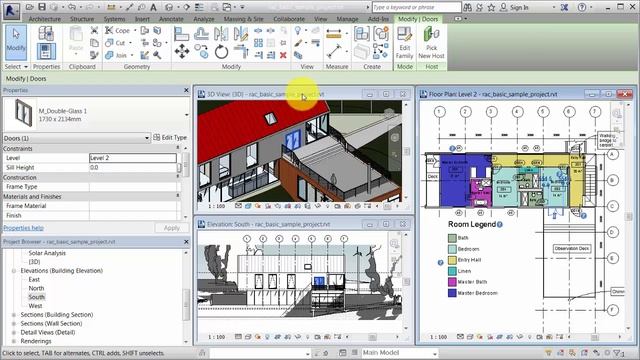Collapse Elevations (Building Elevation) tree node
This screenshot has height=360, width=640.
coord(14,271)
